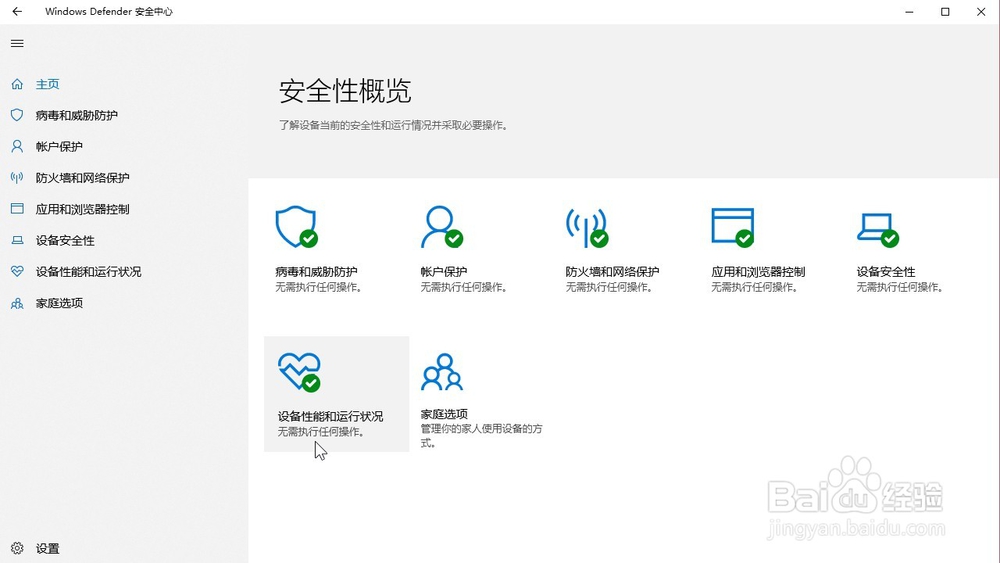Click 应用和浏览器控制 tile title

758,272
